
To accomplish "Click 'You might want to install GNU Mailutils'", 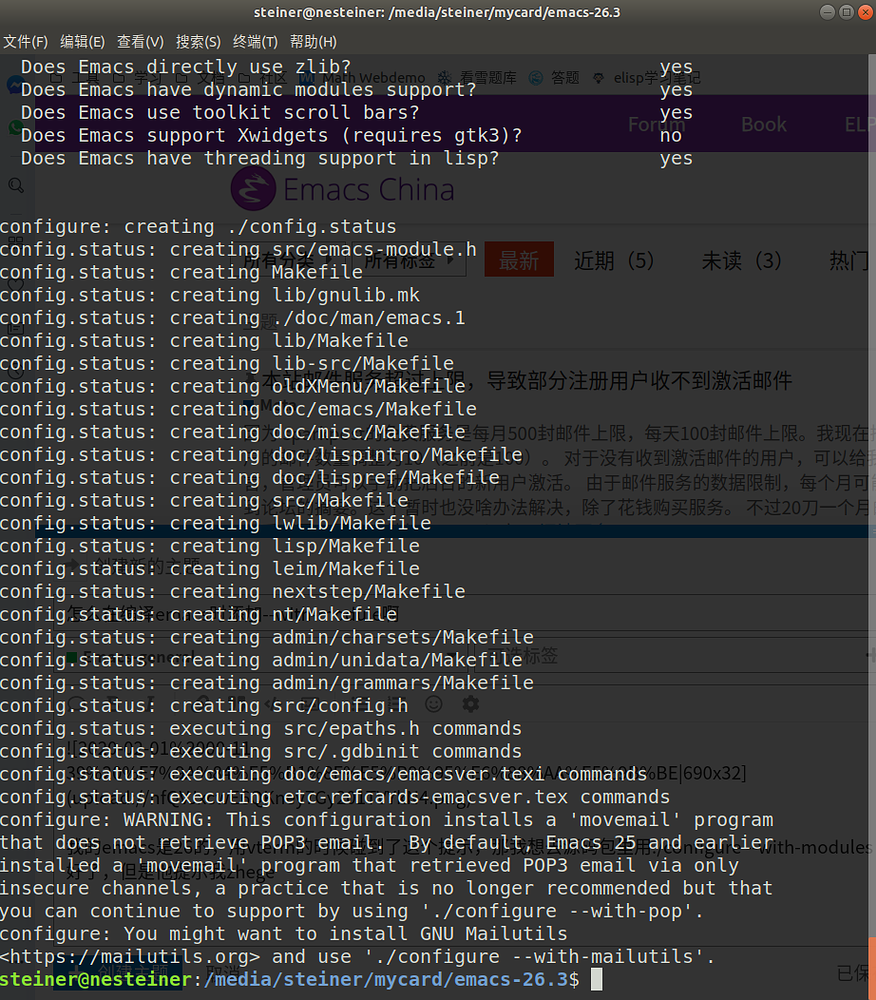I will click(x=345, y=935).
